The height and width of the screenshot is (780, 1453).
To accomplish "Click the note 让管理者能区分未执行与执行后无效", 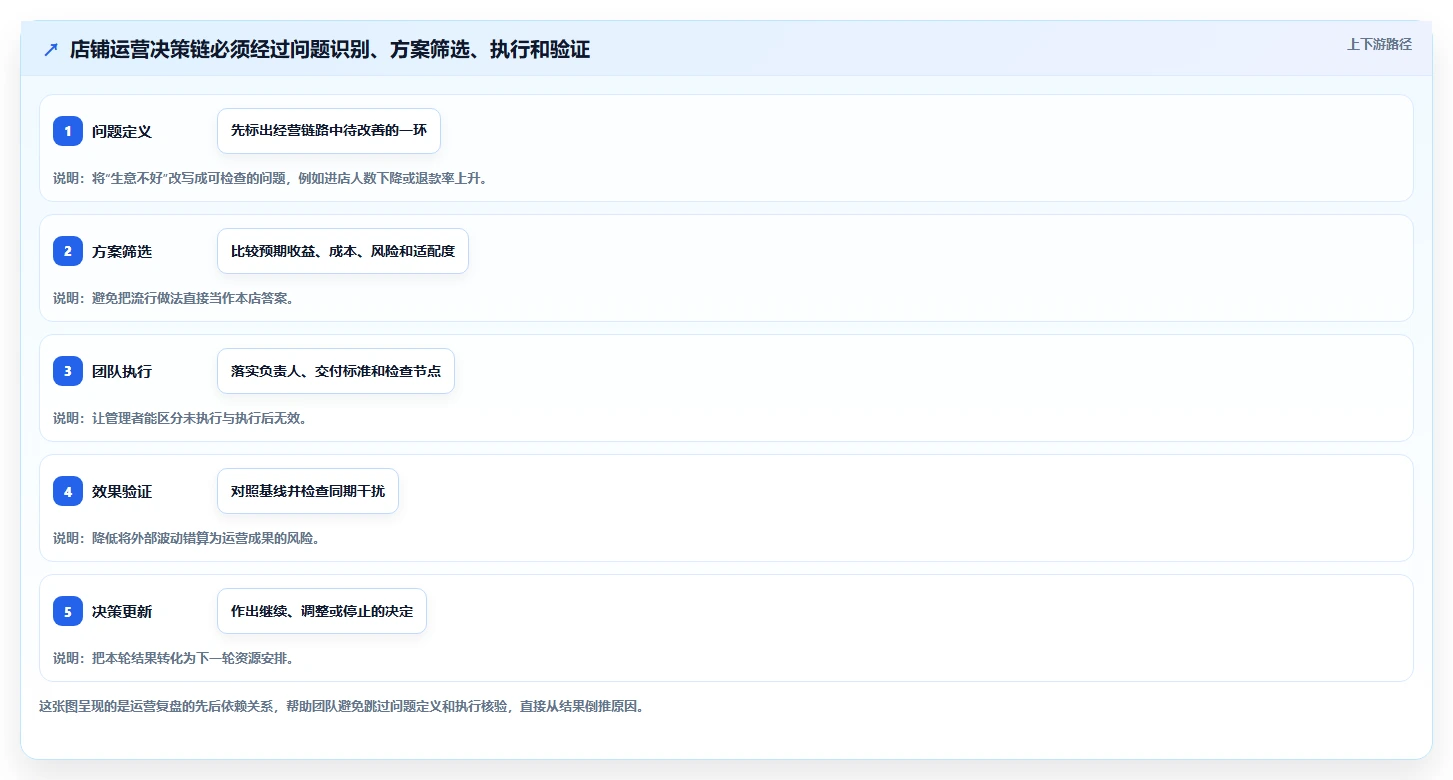I will click(x=180, y=418).
